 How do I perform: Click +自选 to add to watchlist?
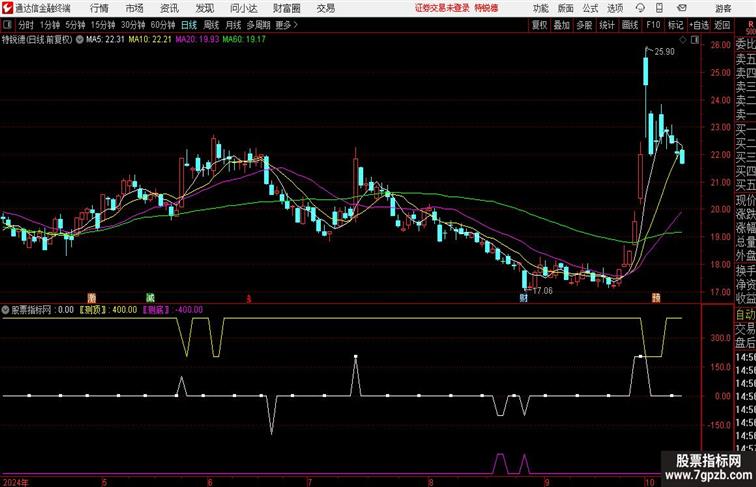tap(699, 25)
